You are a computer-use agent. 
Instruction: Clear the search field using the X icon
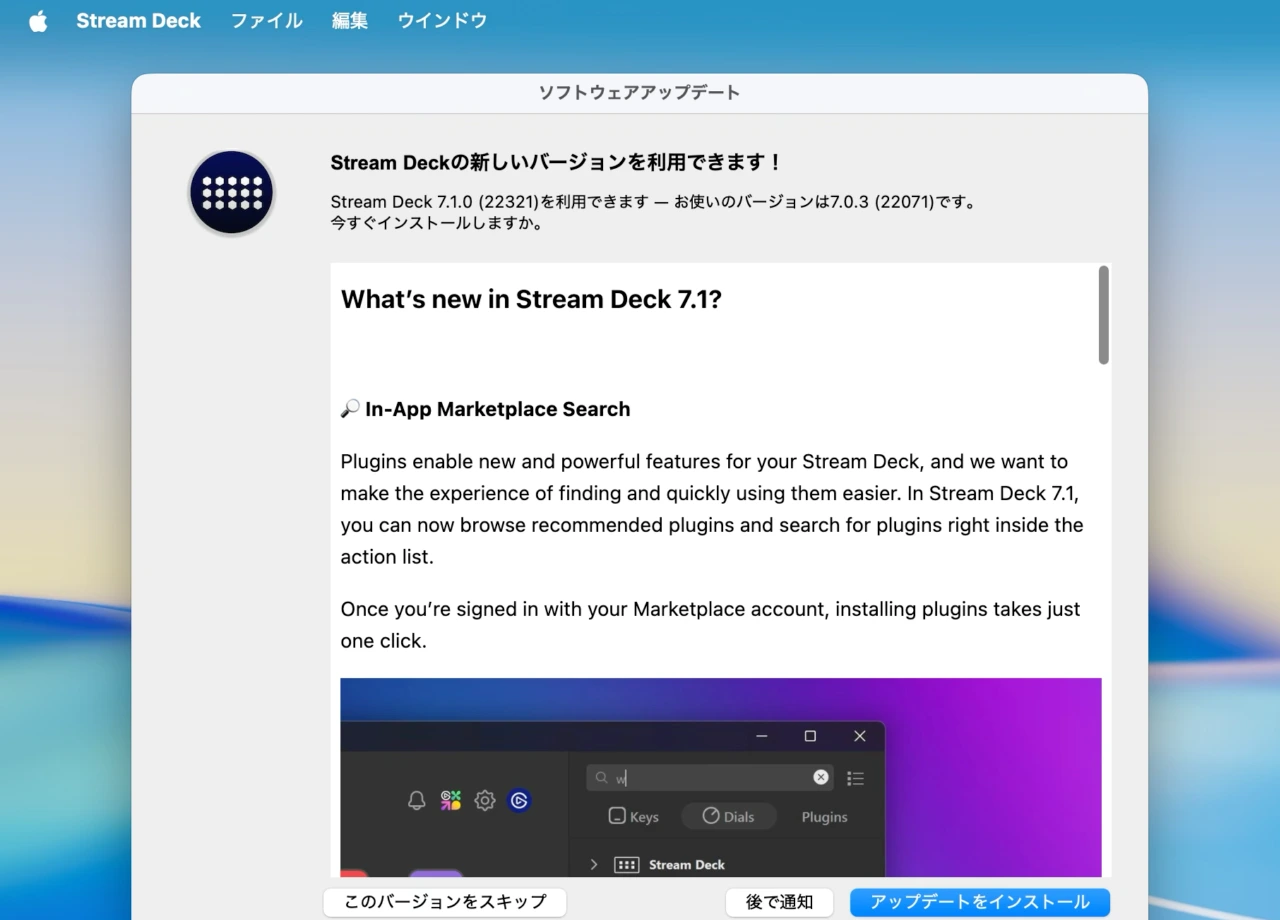[820, 777]
